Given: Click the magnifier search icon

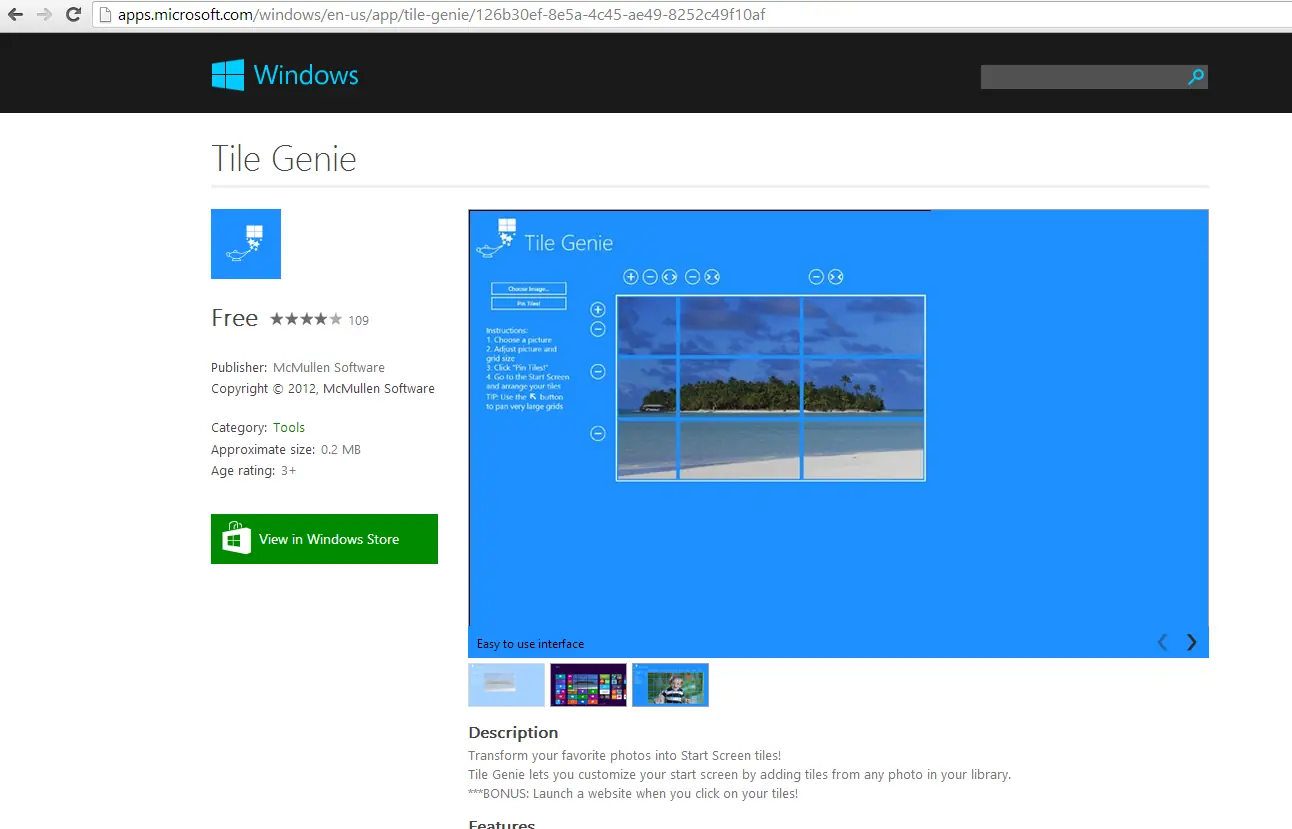Looking at the screenshot, I should (x=1196, y=77).
